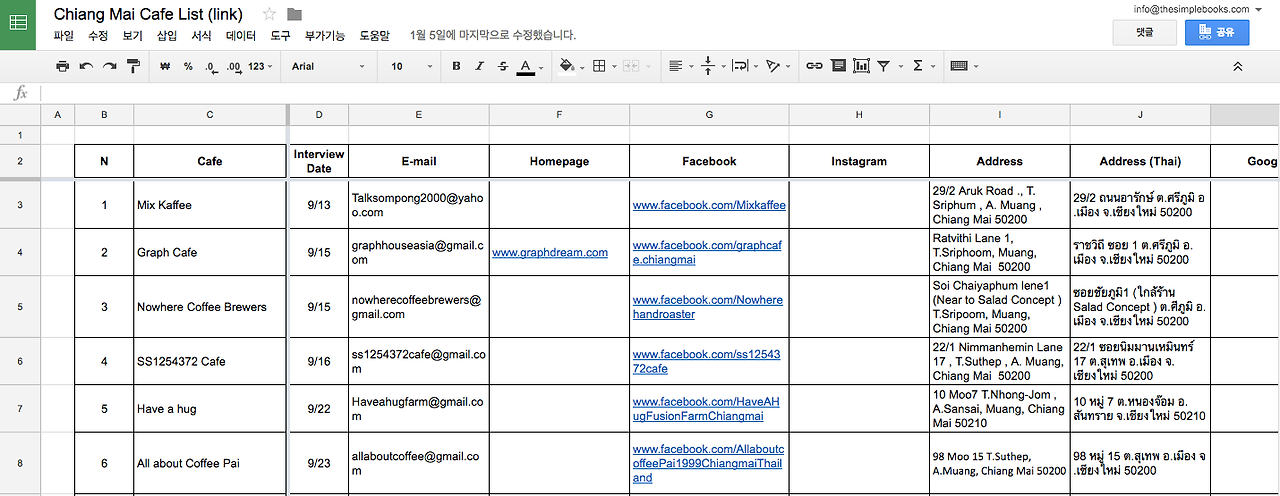
Task: Open www.facebook.com/Mixkaffee link
Action: pos(709,205)
